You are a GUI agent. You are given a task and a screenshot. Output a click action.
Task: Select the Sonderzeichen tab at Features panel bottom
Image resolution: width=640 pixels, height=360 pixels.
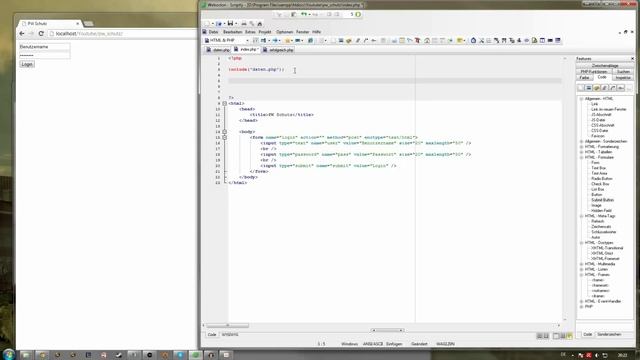pyautogui.click(x=609, y=334)
